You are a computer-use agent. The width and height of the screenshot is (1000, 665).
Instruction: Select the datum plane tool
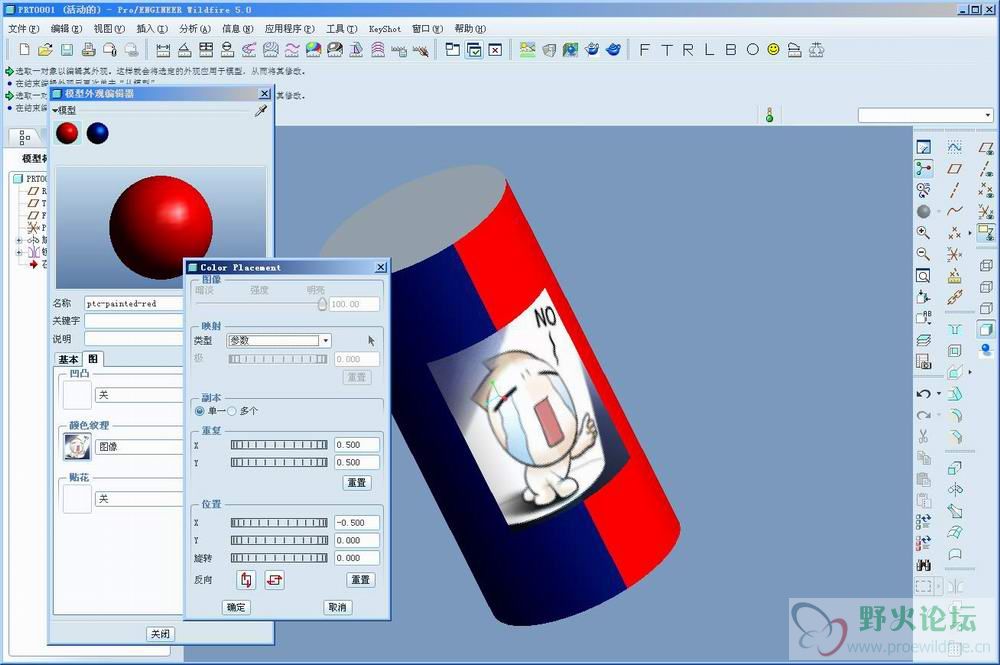click(x=954, y=169)
